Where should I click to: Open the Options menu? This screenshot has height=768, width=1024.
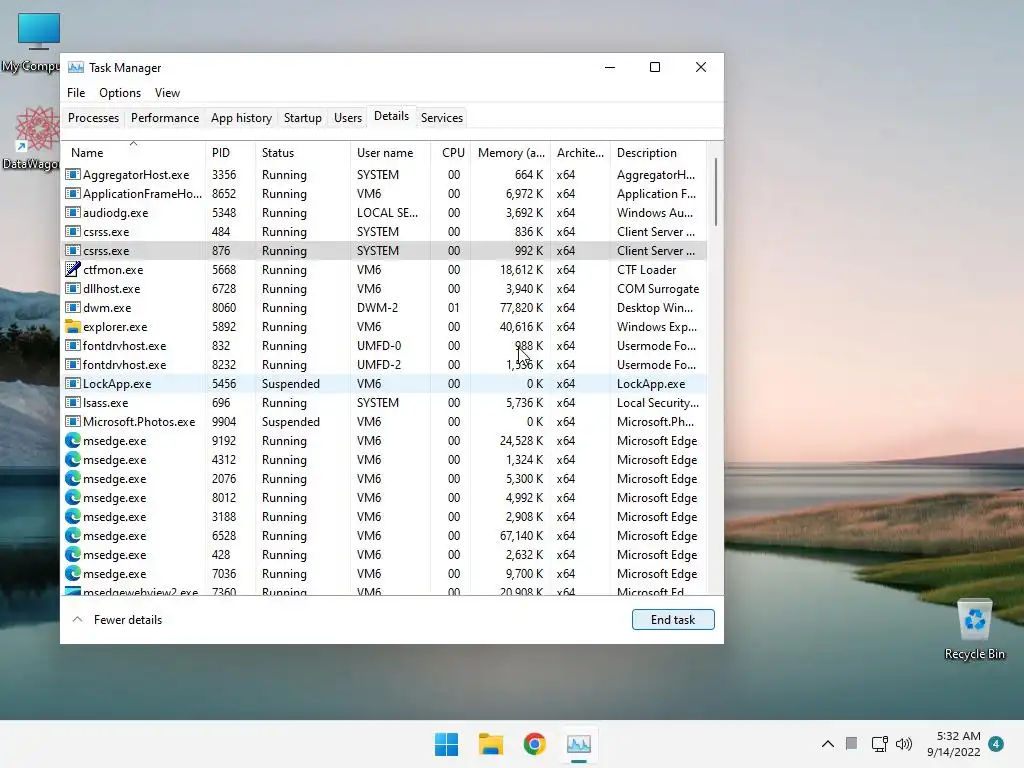click(120, 93)
